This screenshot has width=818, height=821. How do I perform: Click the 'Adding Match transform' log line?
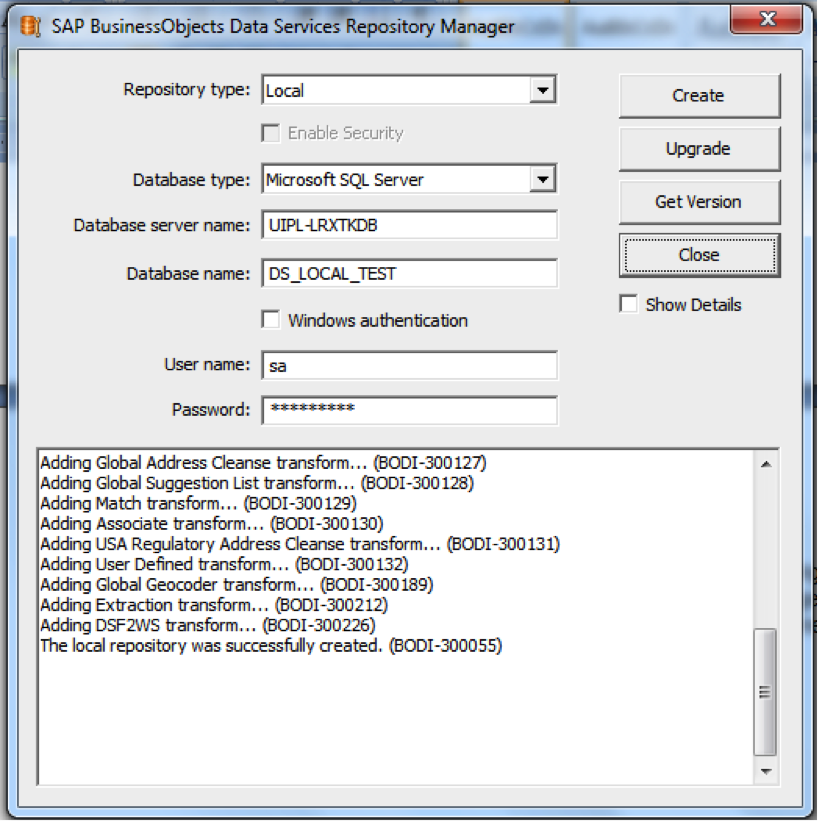tap(198, 503)
